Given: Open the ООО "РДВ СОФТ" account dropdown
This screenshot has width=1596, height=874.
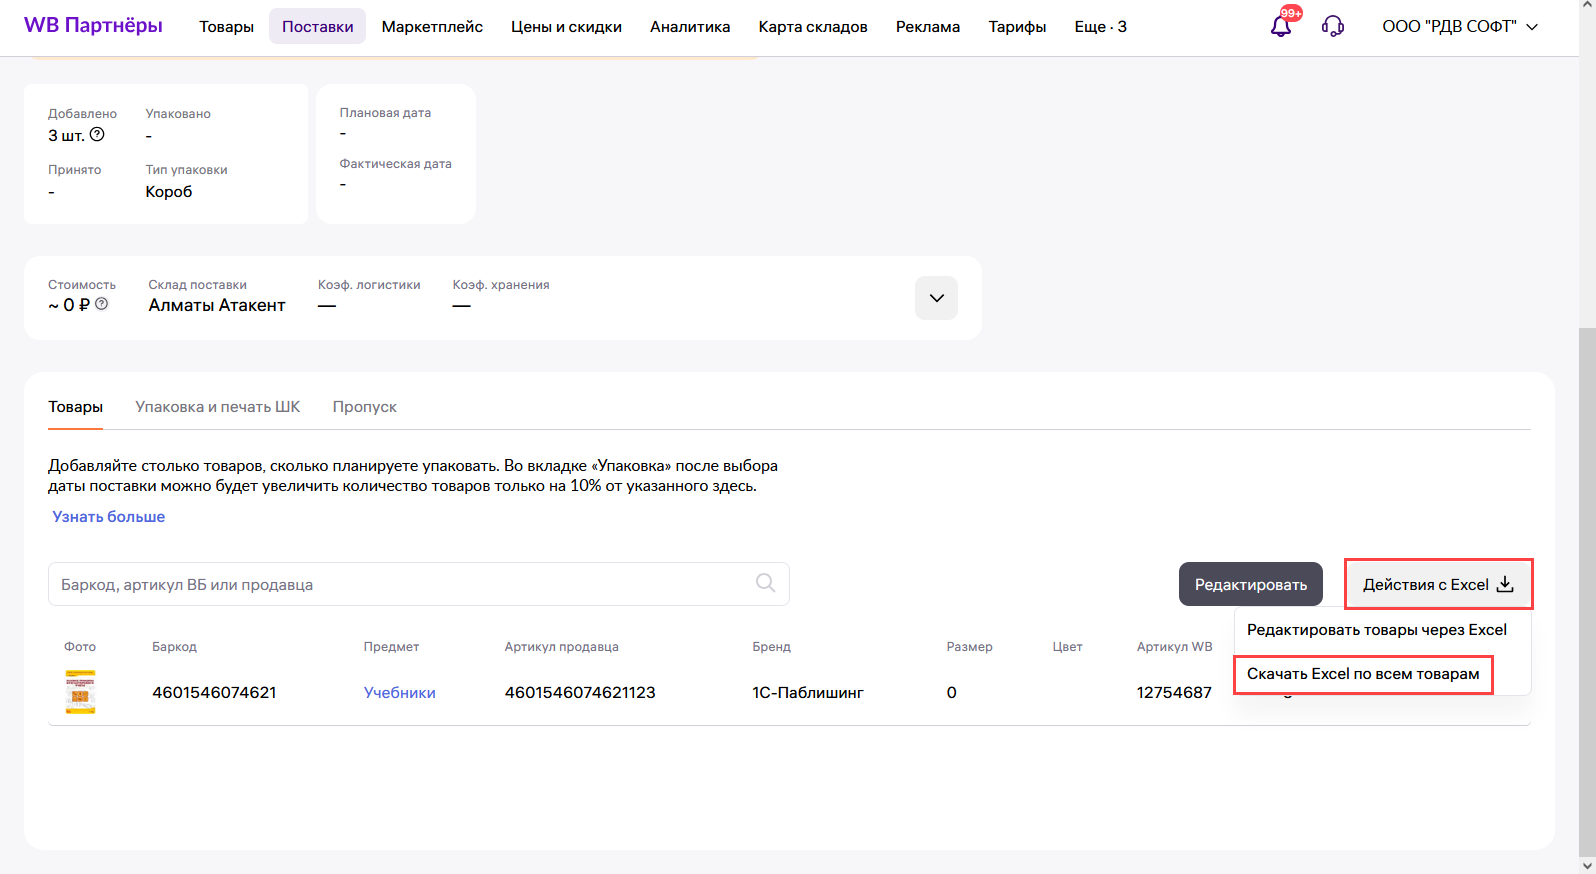Looking at the screenshot, I should (x=1459, y=27).
